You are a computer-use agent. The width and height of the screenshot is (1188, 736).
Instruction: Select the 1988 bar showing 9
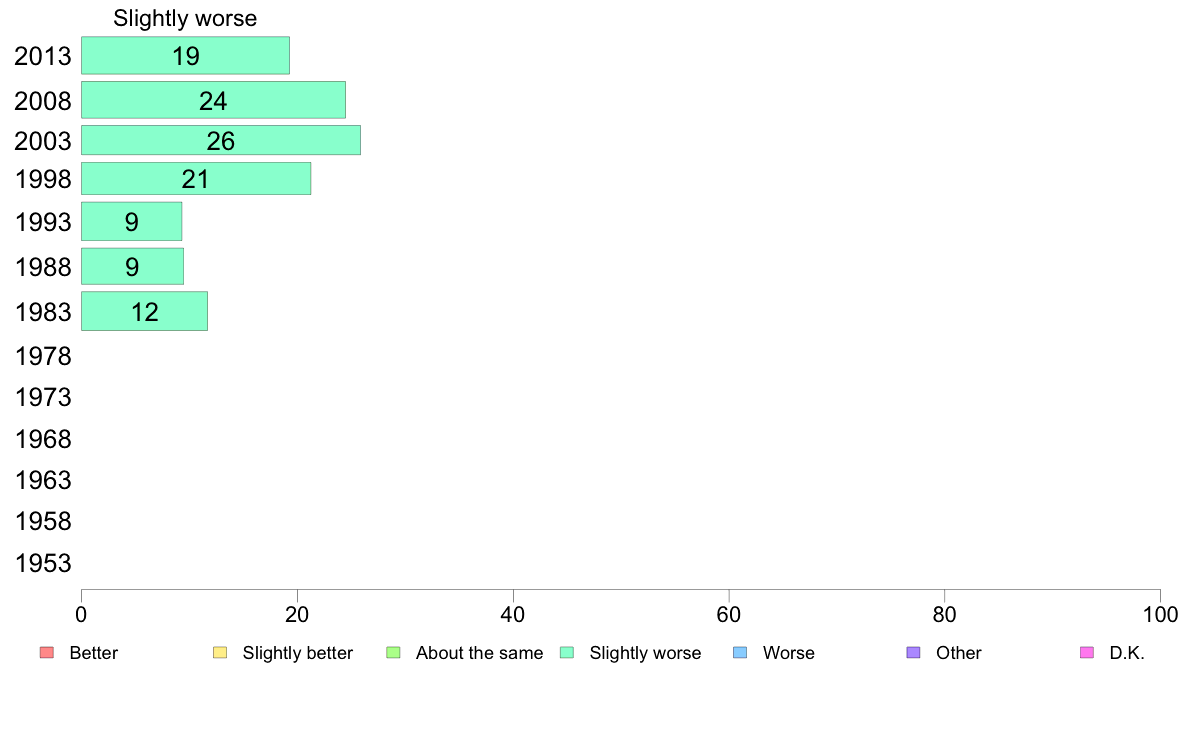click(133, 266)
